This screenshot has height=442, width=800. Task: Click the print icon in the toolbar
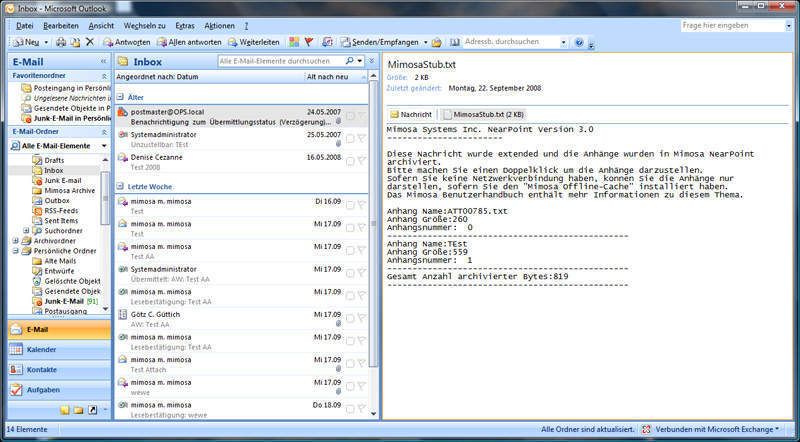pyautogui.click(x=61, y=42)
